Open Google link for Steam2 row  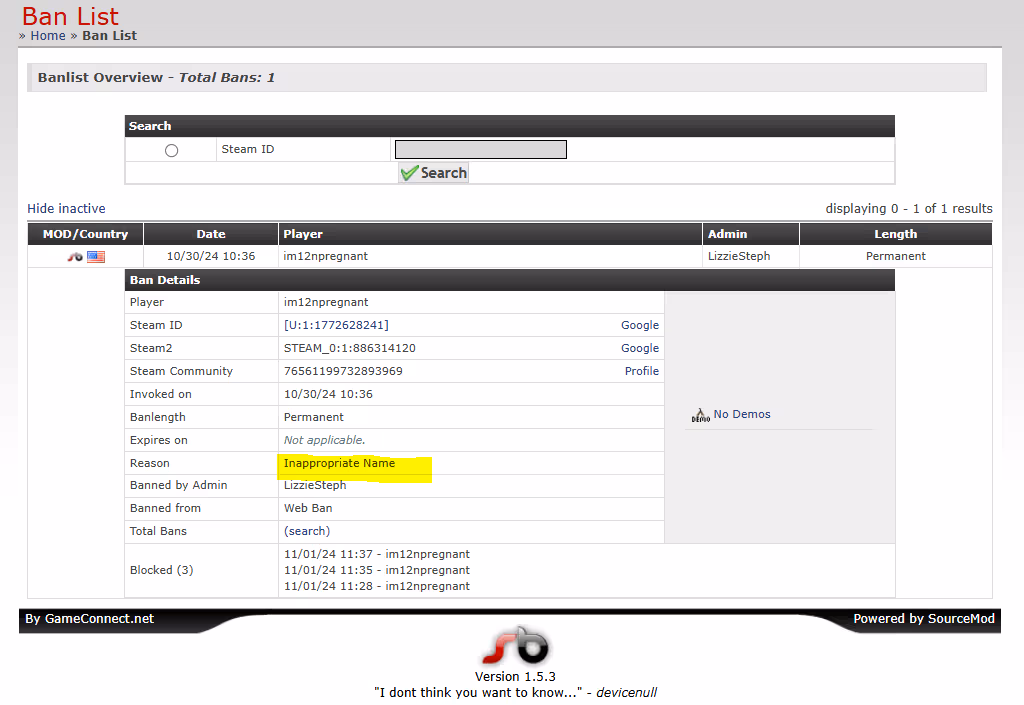640,348
